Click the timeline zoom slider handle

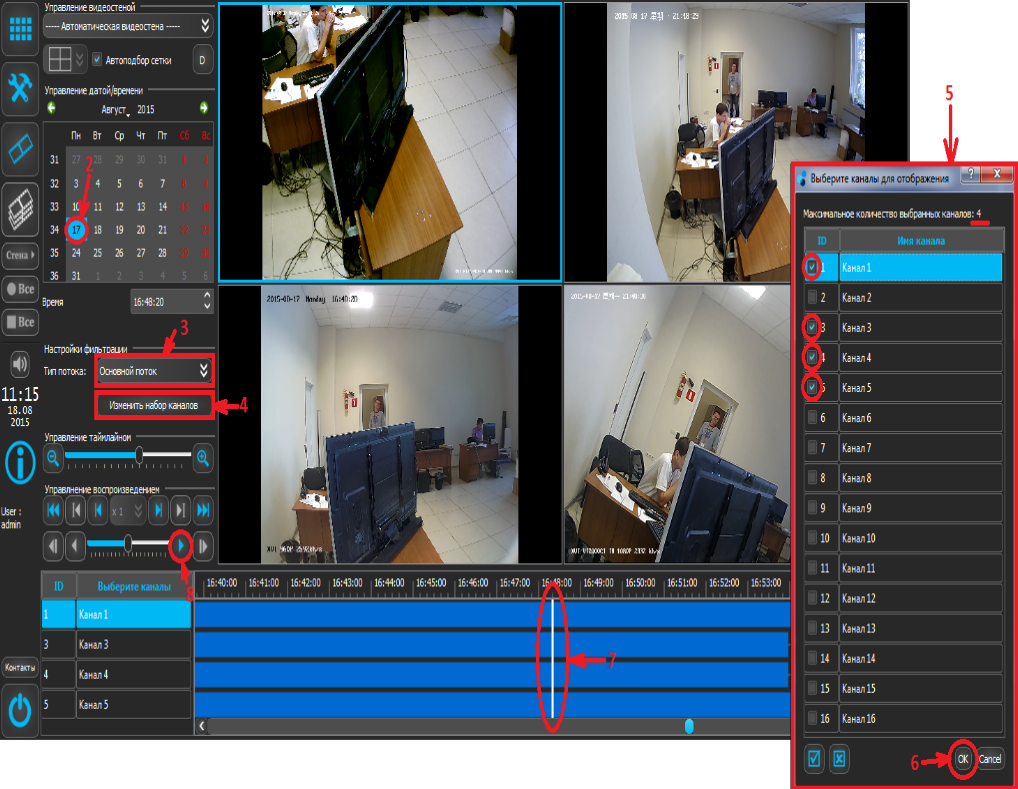(140, 456)
